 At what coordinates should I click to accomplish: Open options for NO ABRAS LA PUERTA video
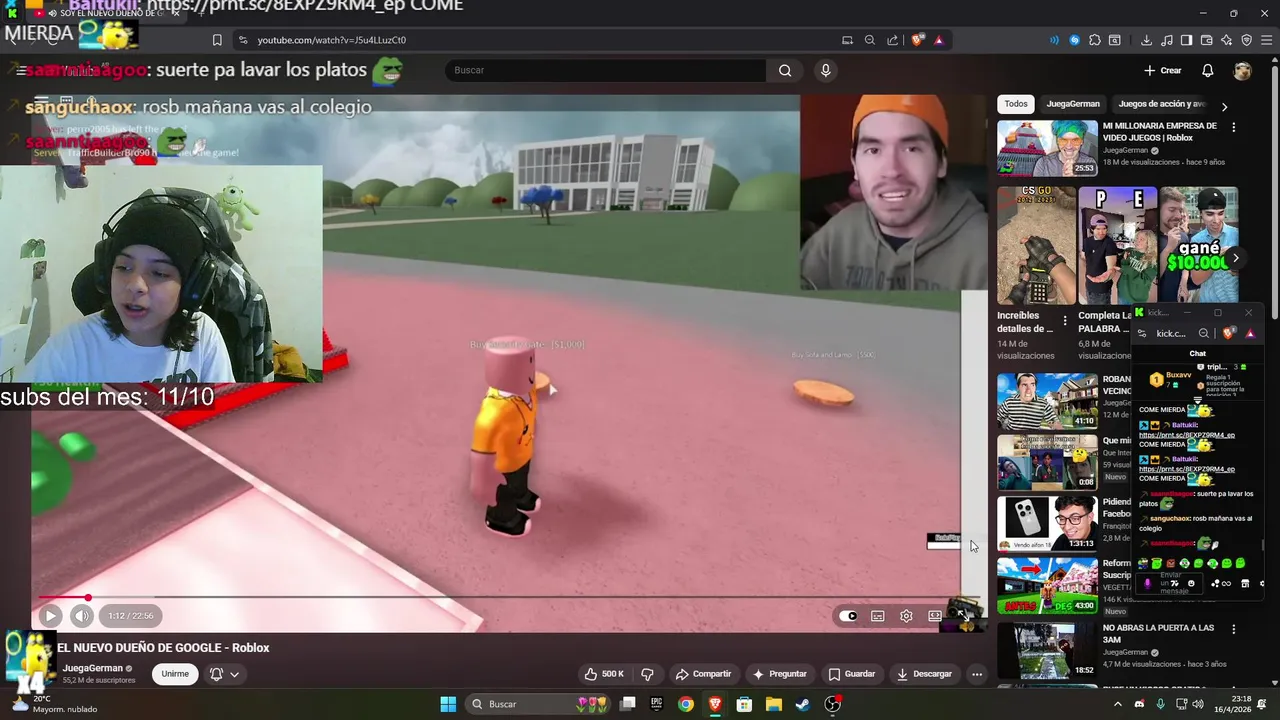pyautogui.click(x=1234, y=629)
